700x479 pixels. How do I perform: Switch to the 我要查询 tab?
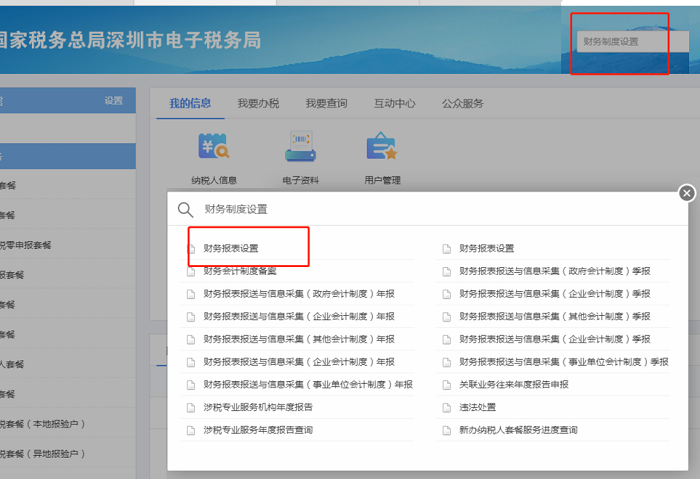[x=326, y=103]
